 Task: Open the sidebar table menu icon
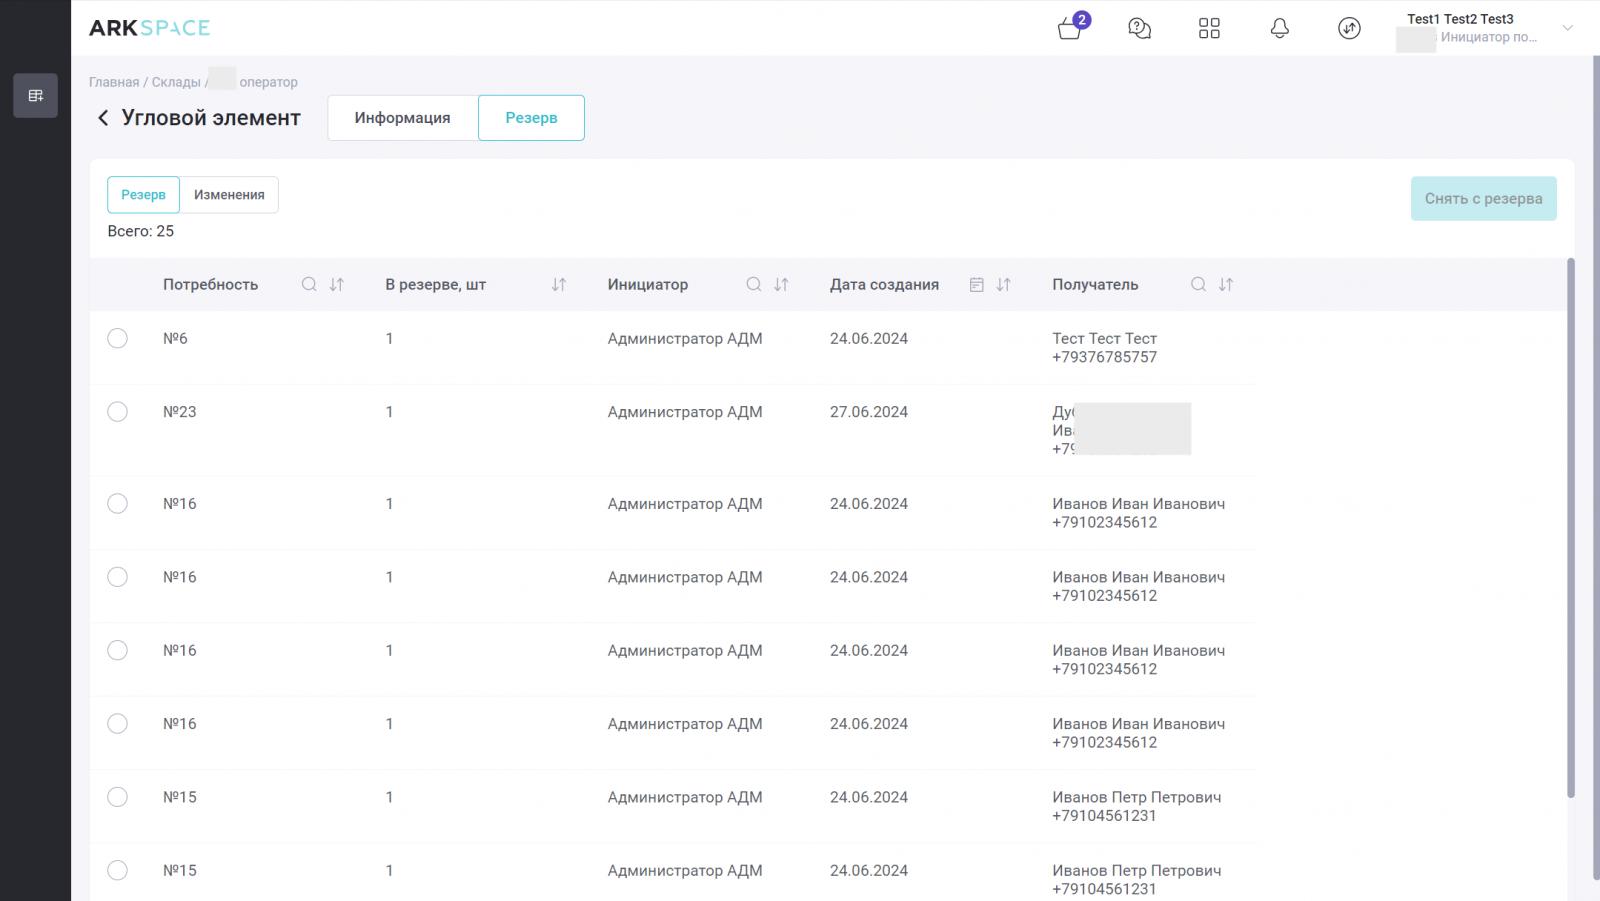point(36,96)
